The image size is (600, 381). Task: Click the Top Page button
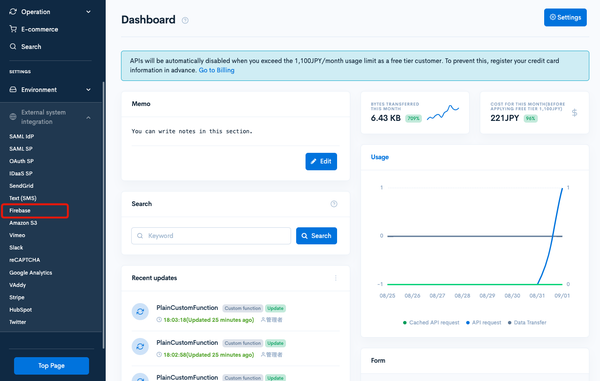[51, 366]
